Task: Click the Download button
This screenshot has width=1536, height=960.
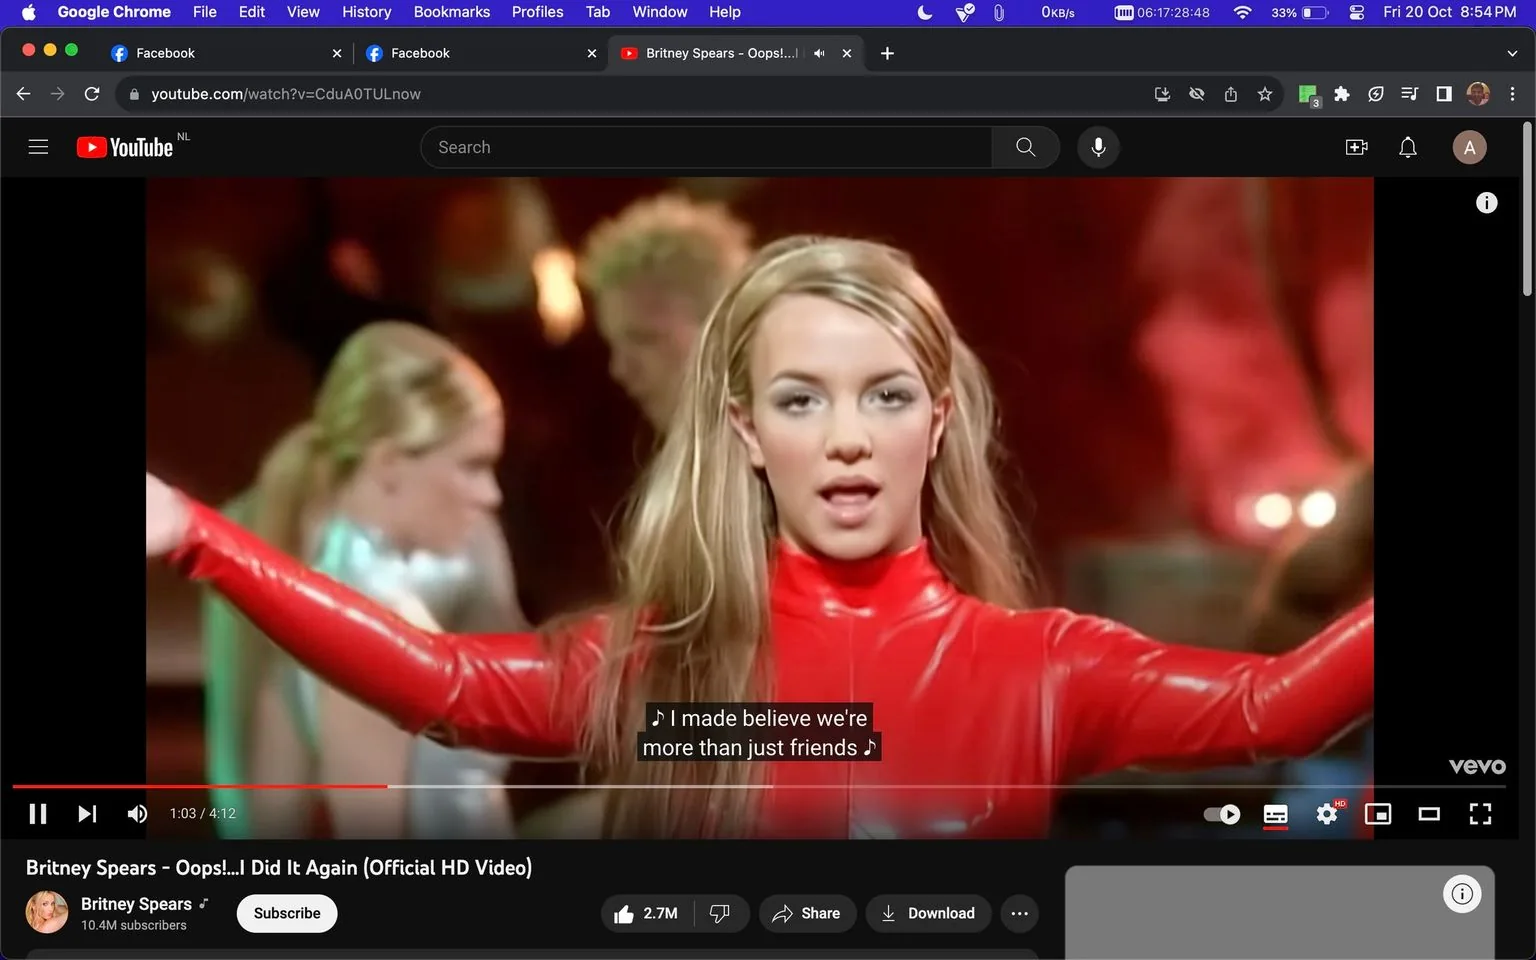Action: point(928,913)
